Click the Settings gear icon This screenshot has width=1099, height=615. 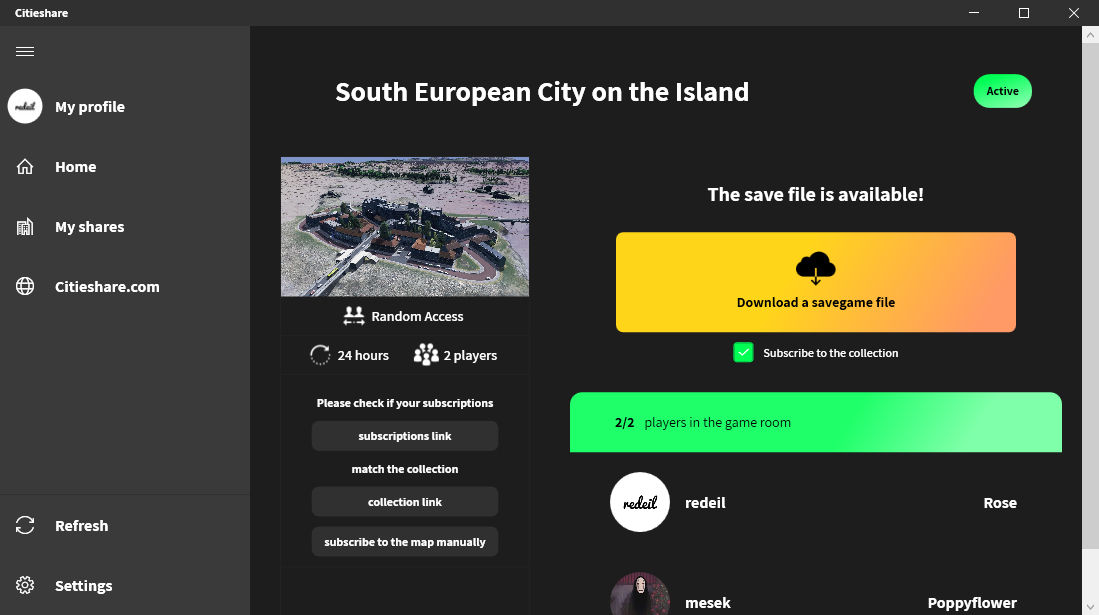[x=25, y=586]
